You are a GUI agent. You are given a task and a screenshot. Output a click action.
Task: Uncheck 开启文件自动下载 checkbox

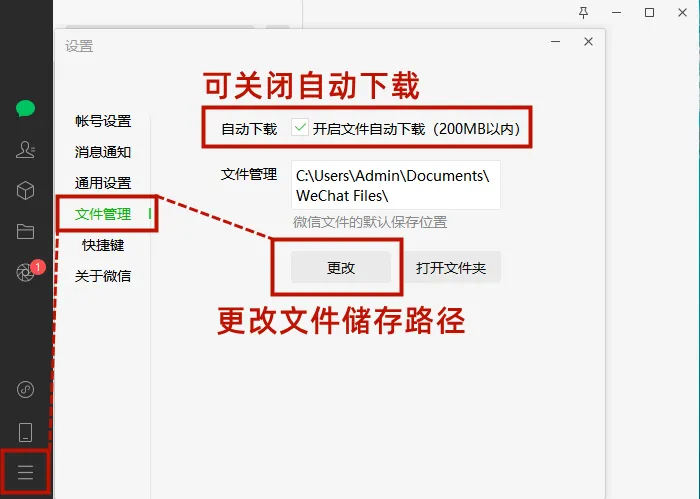click(x=300, y=128)
